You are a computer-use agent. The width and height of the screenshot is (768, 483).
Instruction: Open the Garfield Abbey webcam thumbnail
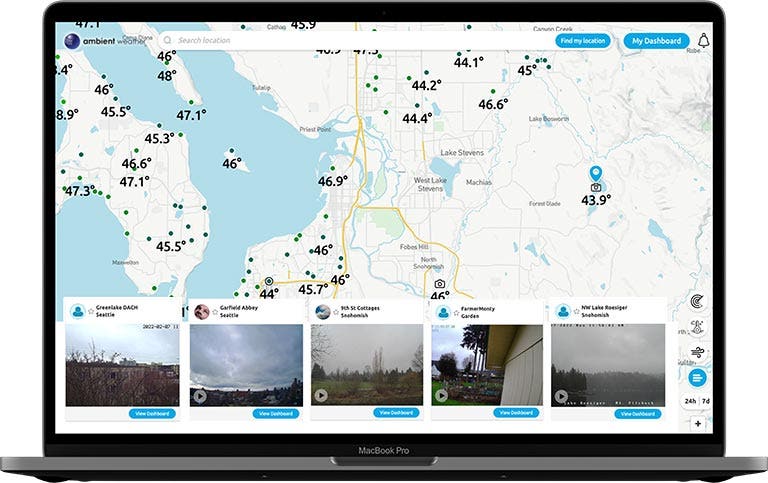246,365
